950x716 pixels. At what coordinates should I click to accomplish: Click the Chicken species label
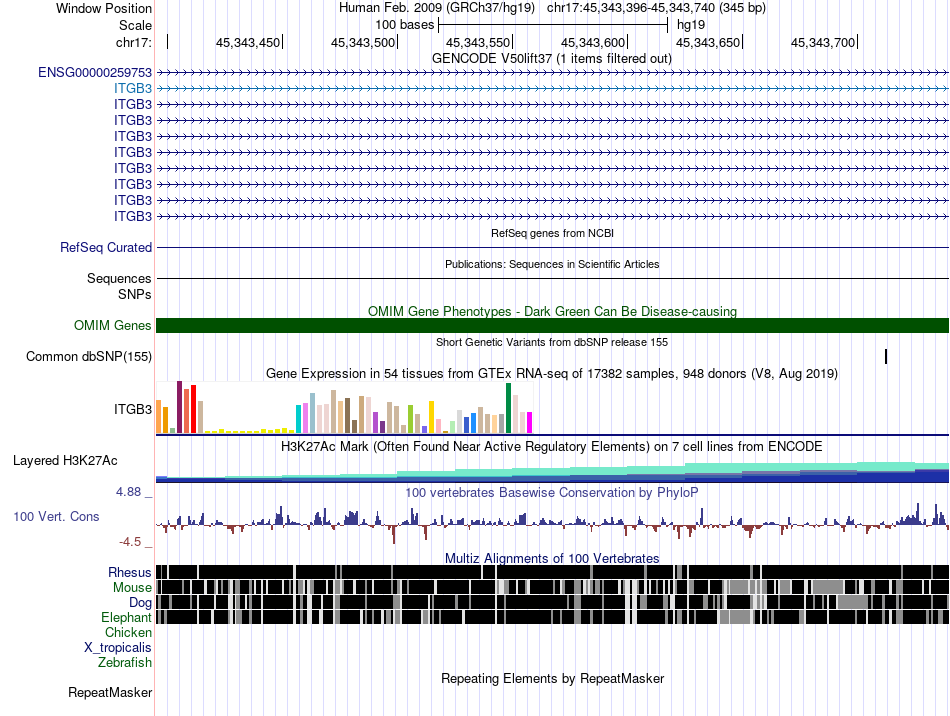point(128,632)
